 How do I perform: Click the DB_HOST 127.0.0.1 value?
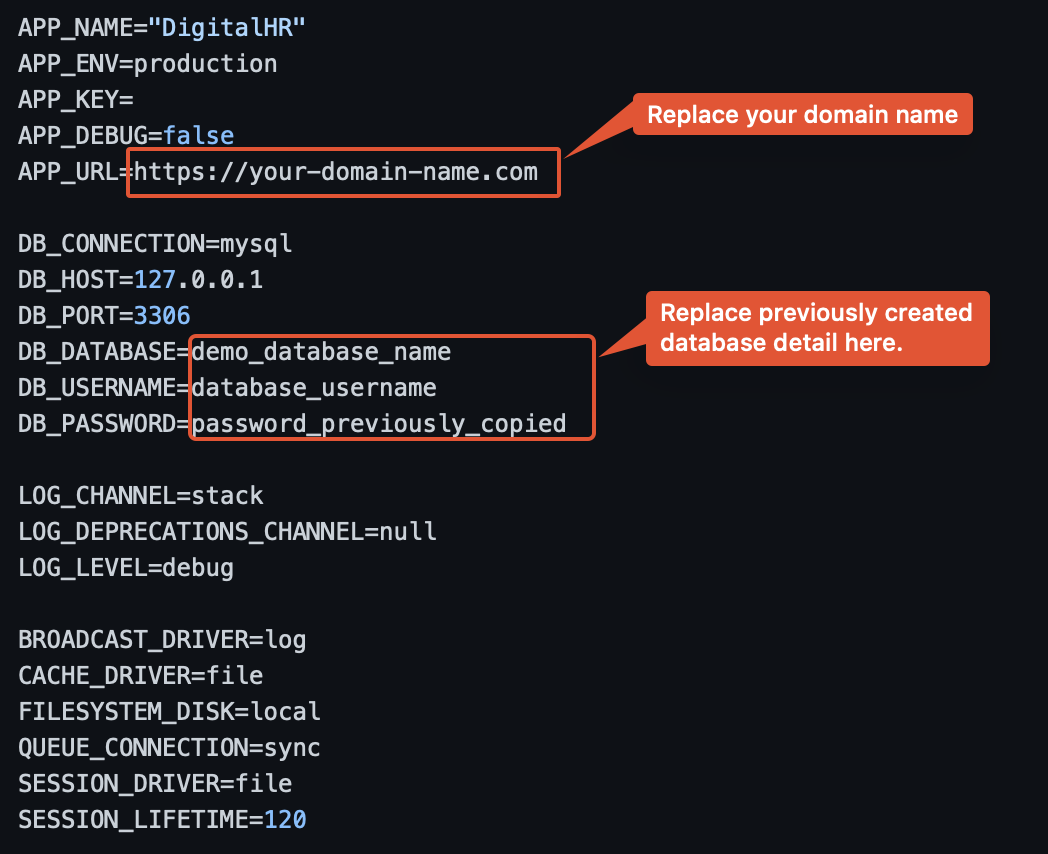(198, 280)
